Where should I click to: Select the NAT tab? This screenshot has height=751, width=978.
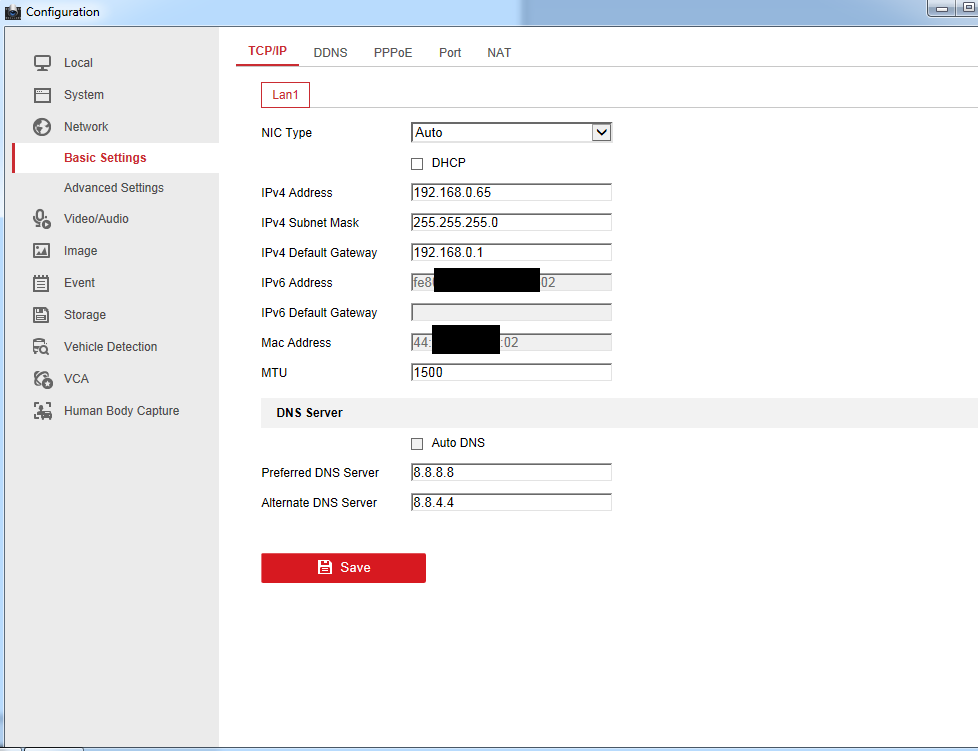(499, 52)
